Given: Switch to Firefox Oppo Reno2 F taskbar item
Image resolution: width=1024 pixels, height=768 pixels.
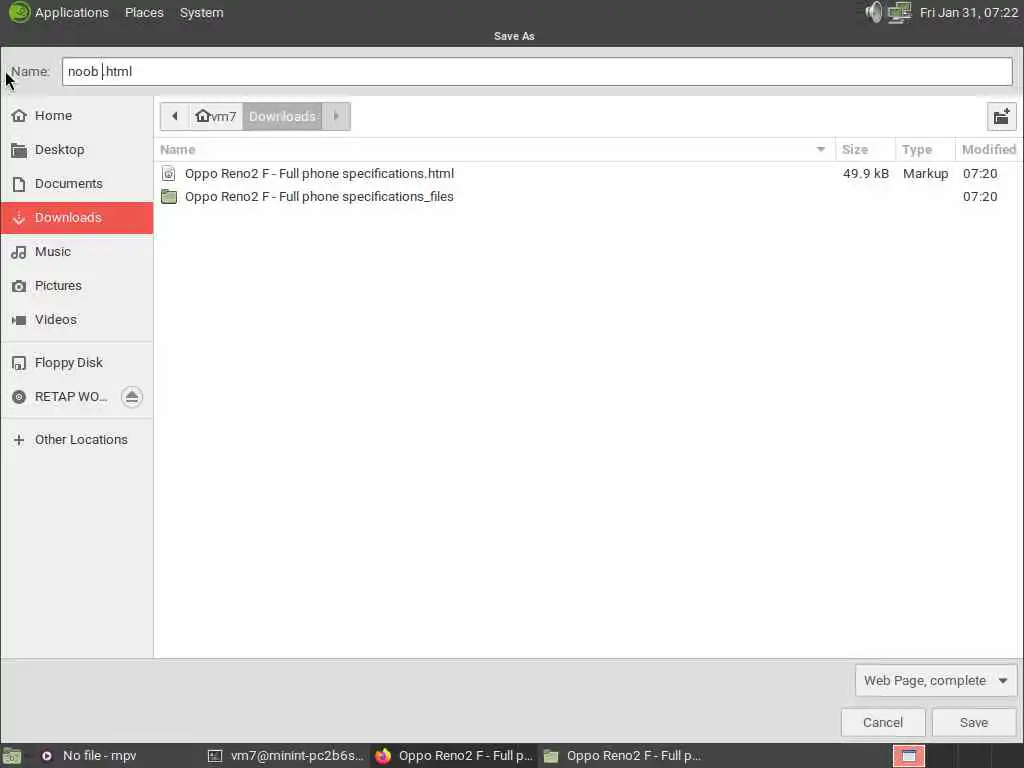Looking at the screenshot, I should pyautogui.click(x=455, y=756).
